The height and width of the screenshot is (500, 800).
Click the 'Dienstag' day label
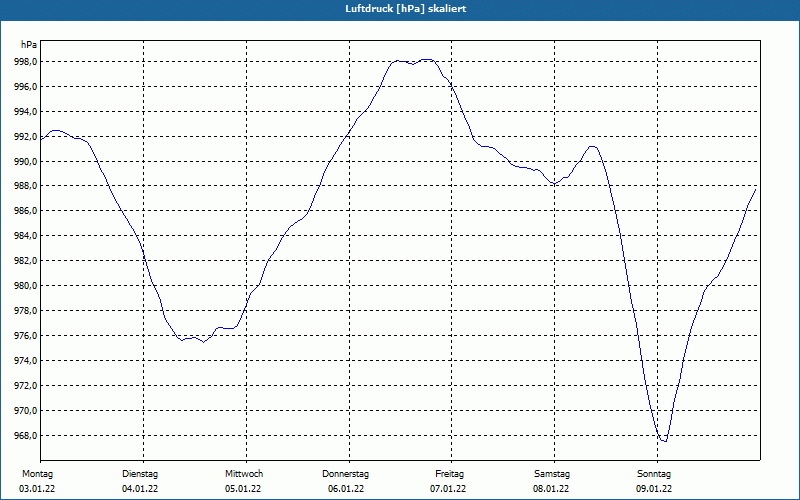(x=140, y=474)
